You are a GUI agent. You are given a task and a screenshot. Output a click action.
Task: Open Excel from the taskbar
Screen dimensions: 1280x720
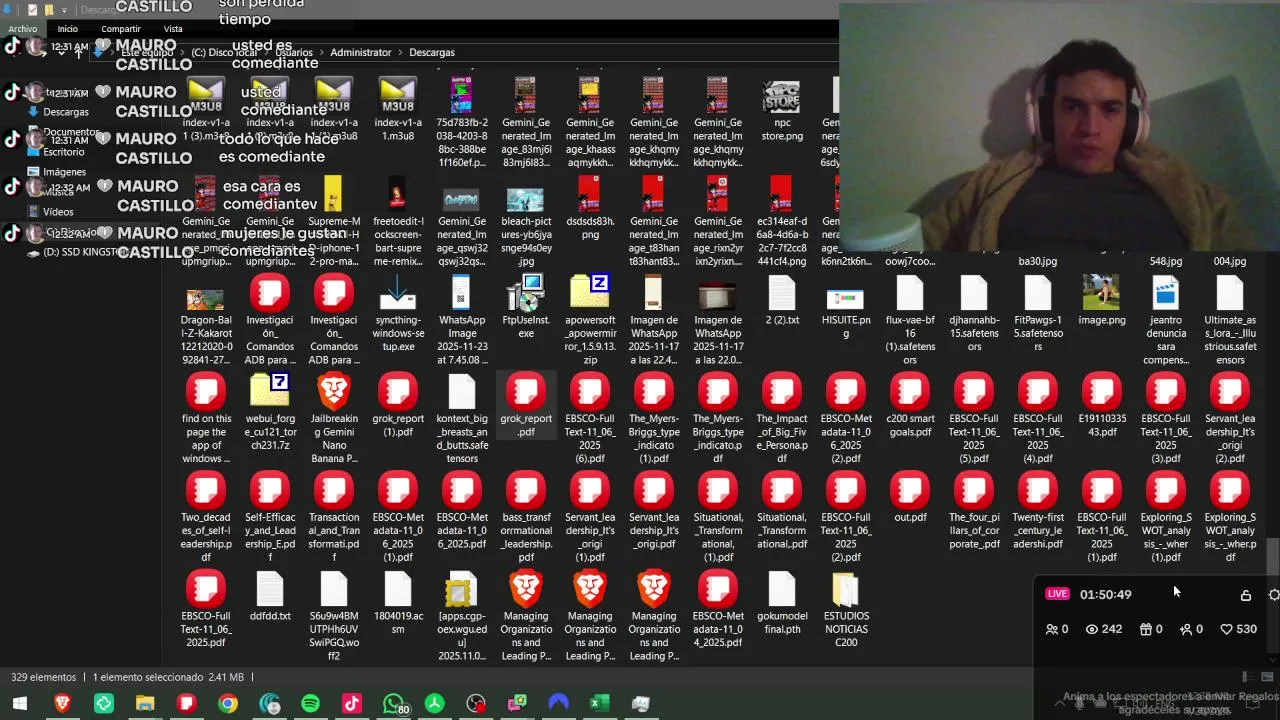click(x=599, y=704)
